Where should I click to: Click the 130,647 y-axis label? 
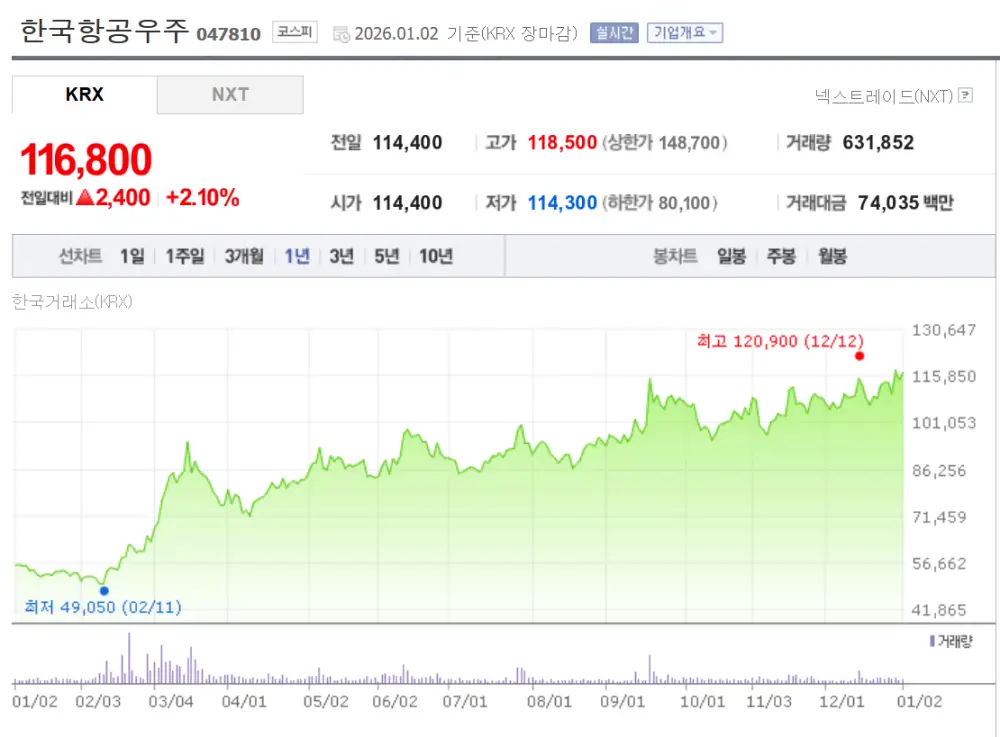click(x=944, y=330)
